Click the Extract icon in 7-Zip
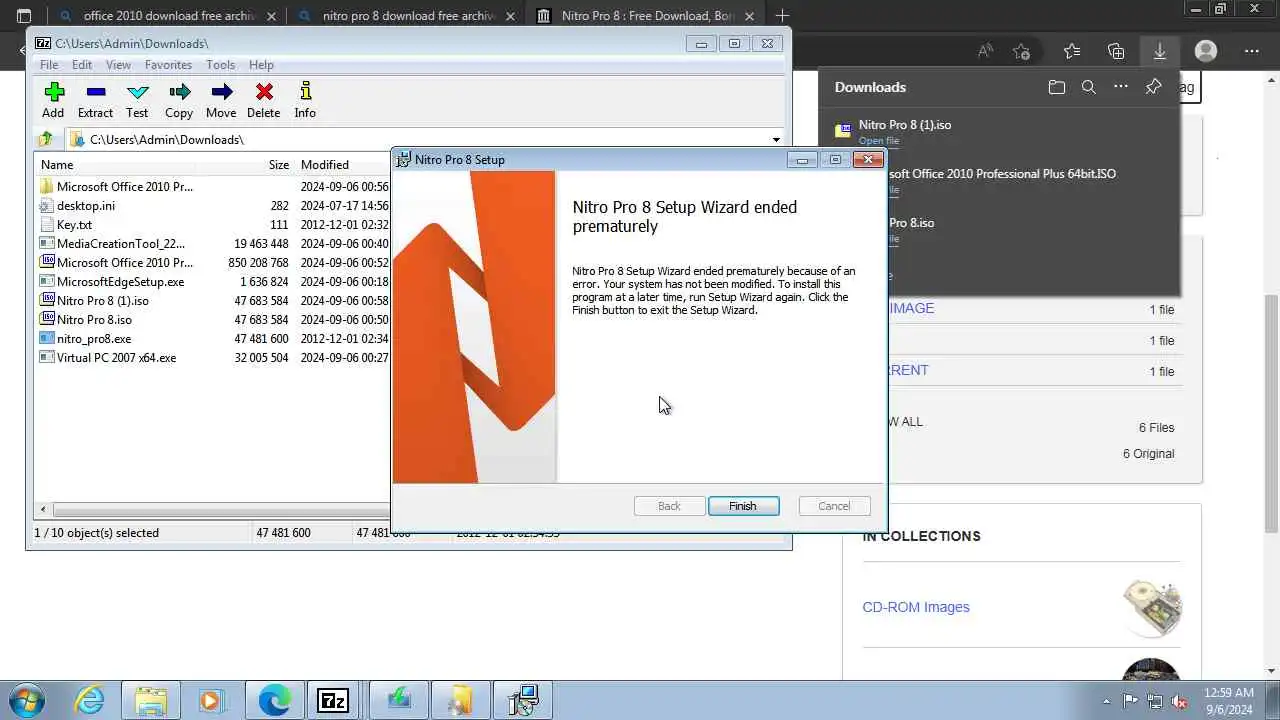 point(96,100)
